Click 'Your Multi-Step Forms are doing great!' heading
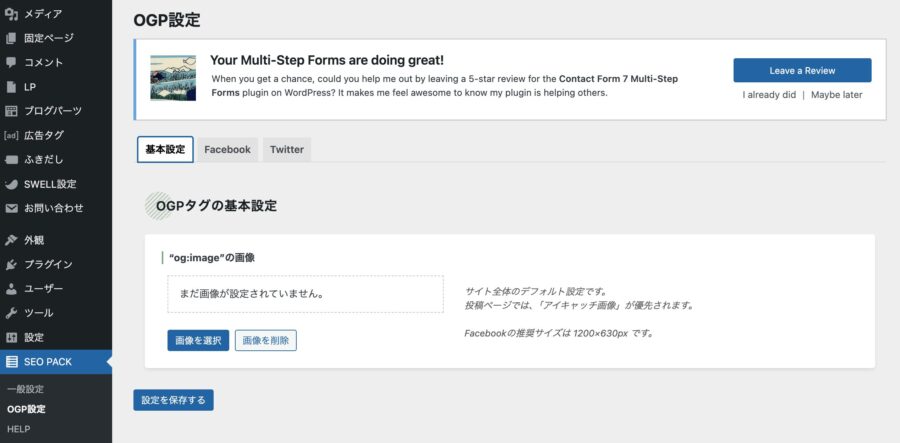The image size is (900, 443). point(327,60)
